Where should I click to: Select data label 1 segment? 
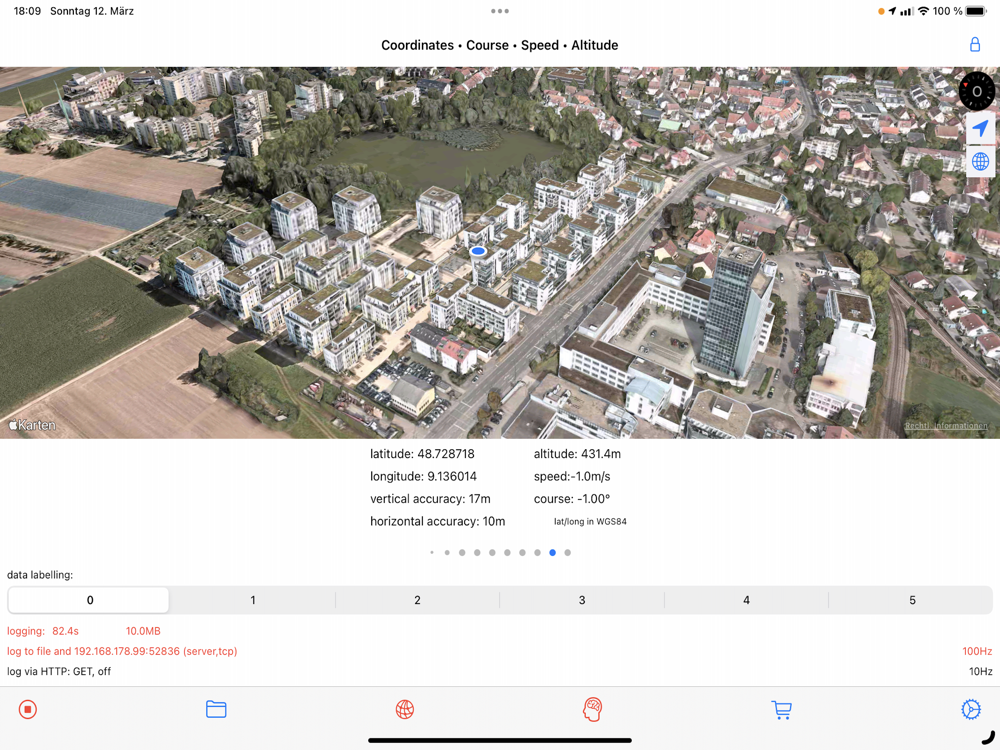click(x=253, y=600)
